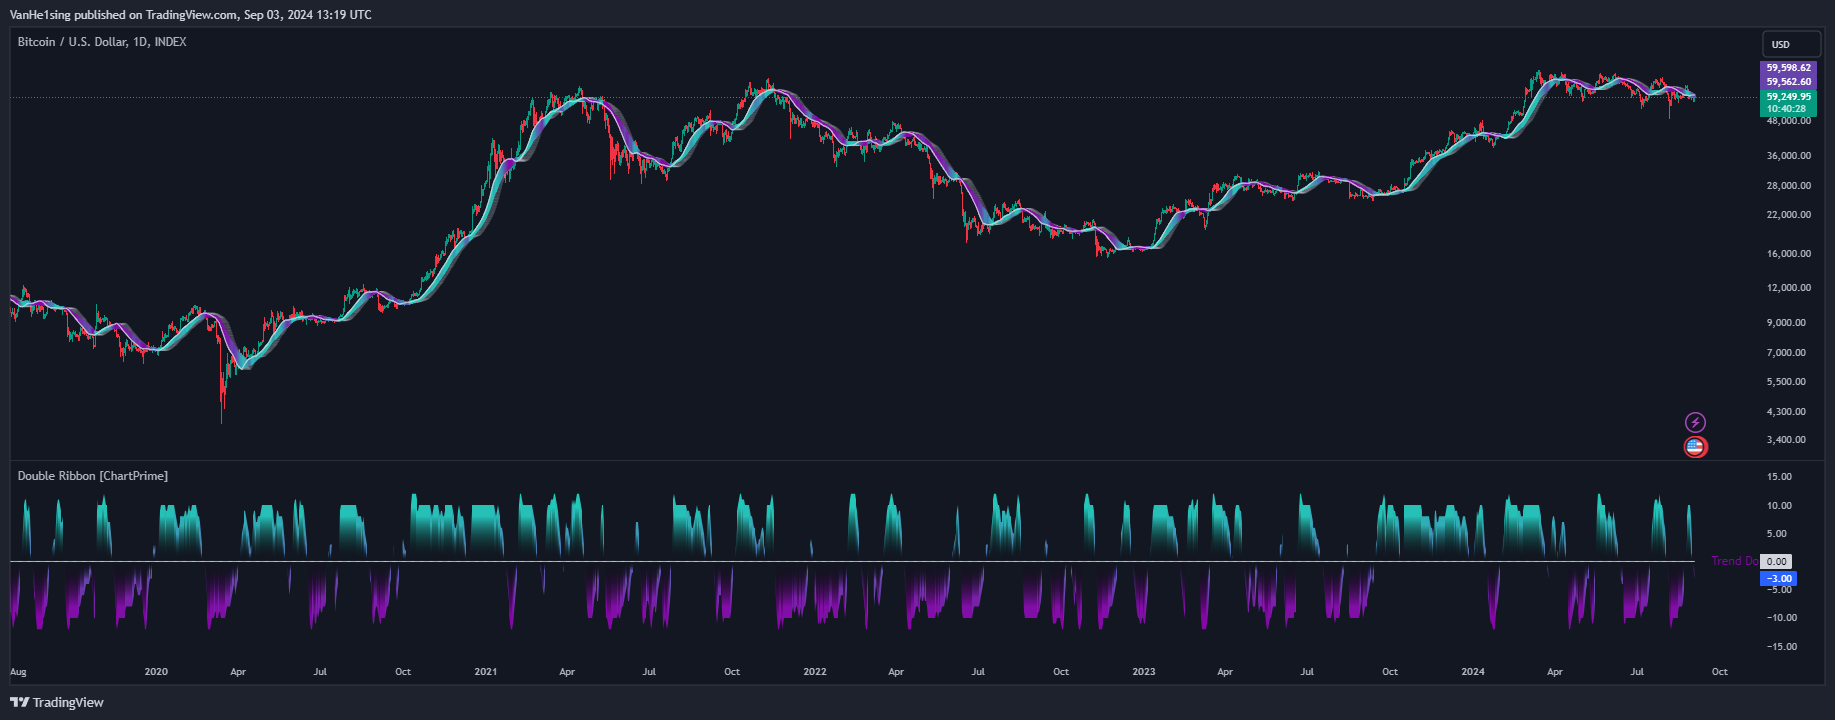Select the 2022 time axis marker
1835x720 pixels.
click(814, 672)
